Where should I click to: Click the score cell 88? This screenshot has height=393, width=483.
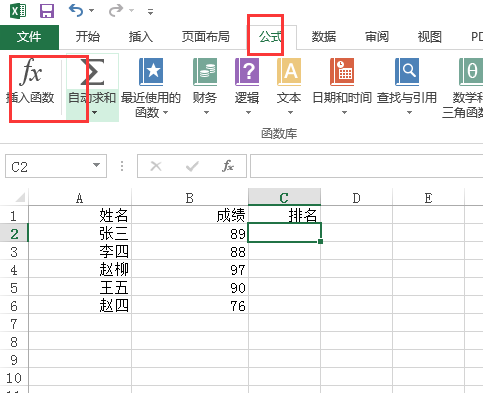click(190, 251)
